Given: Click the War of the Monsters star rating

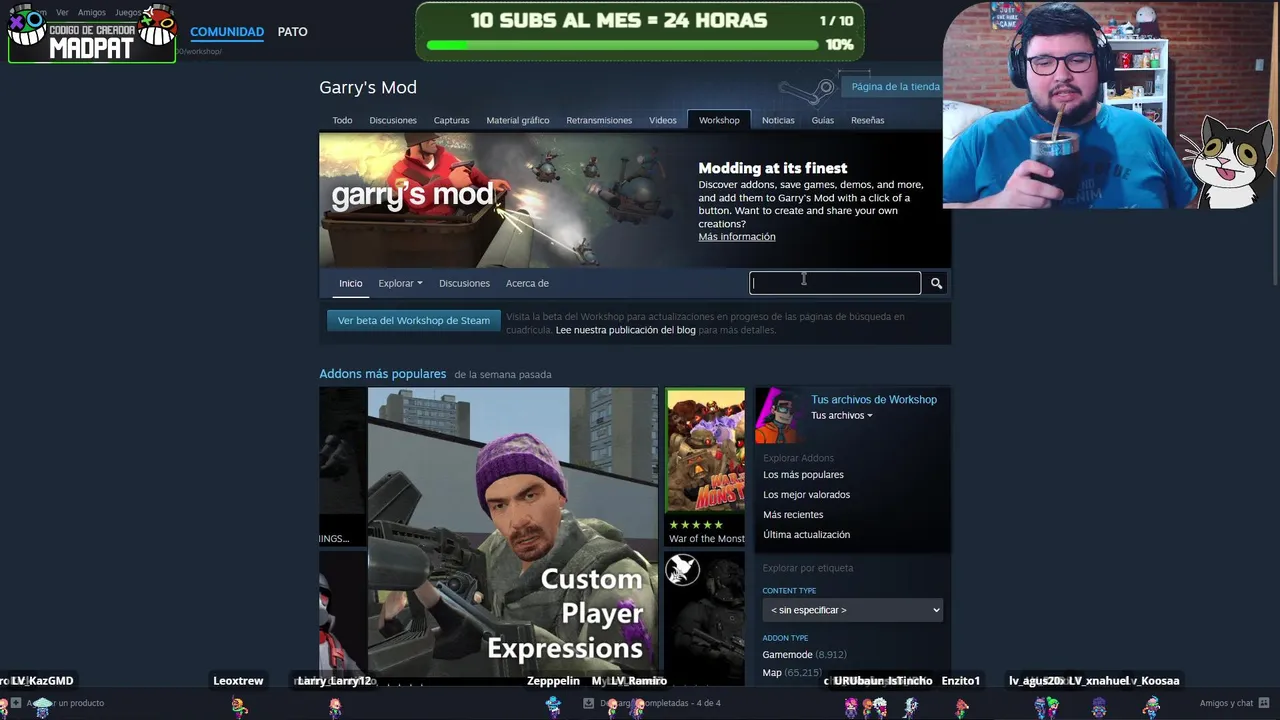Looking at the screenshot, I should 695,525.
